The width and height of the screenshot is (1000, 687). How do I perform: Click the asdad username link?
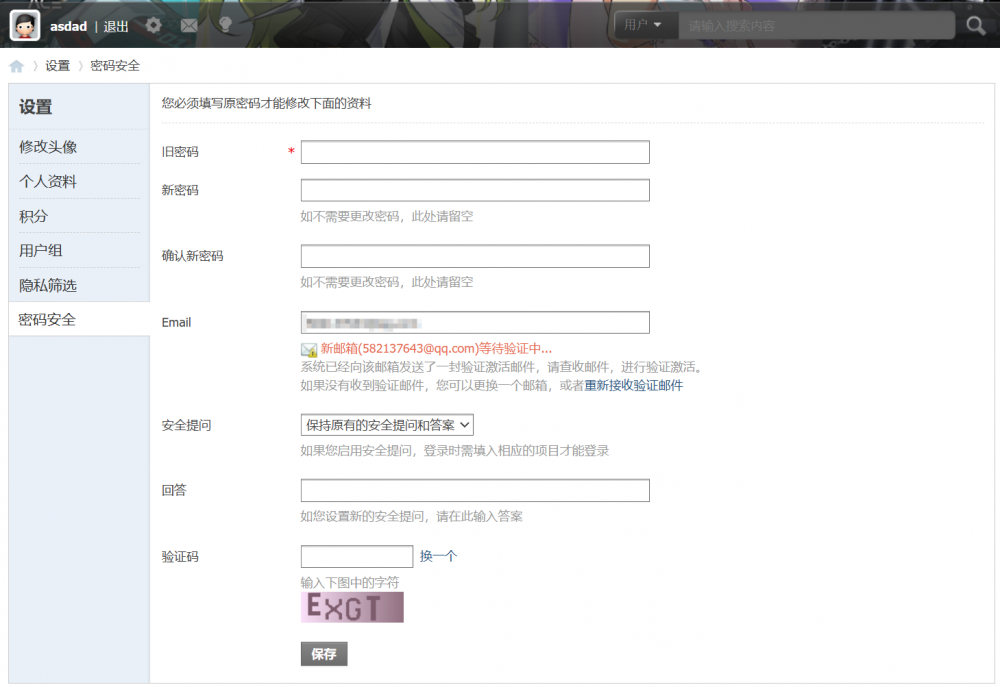pos(68,26)
